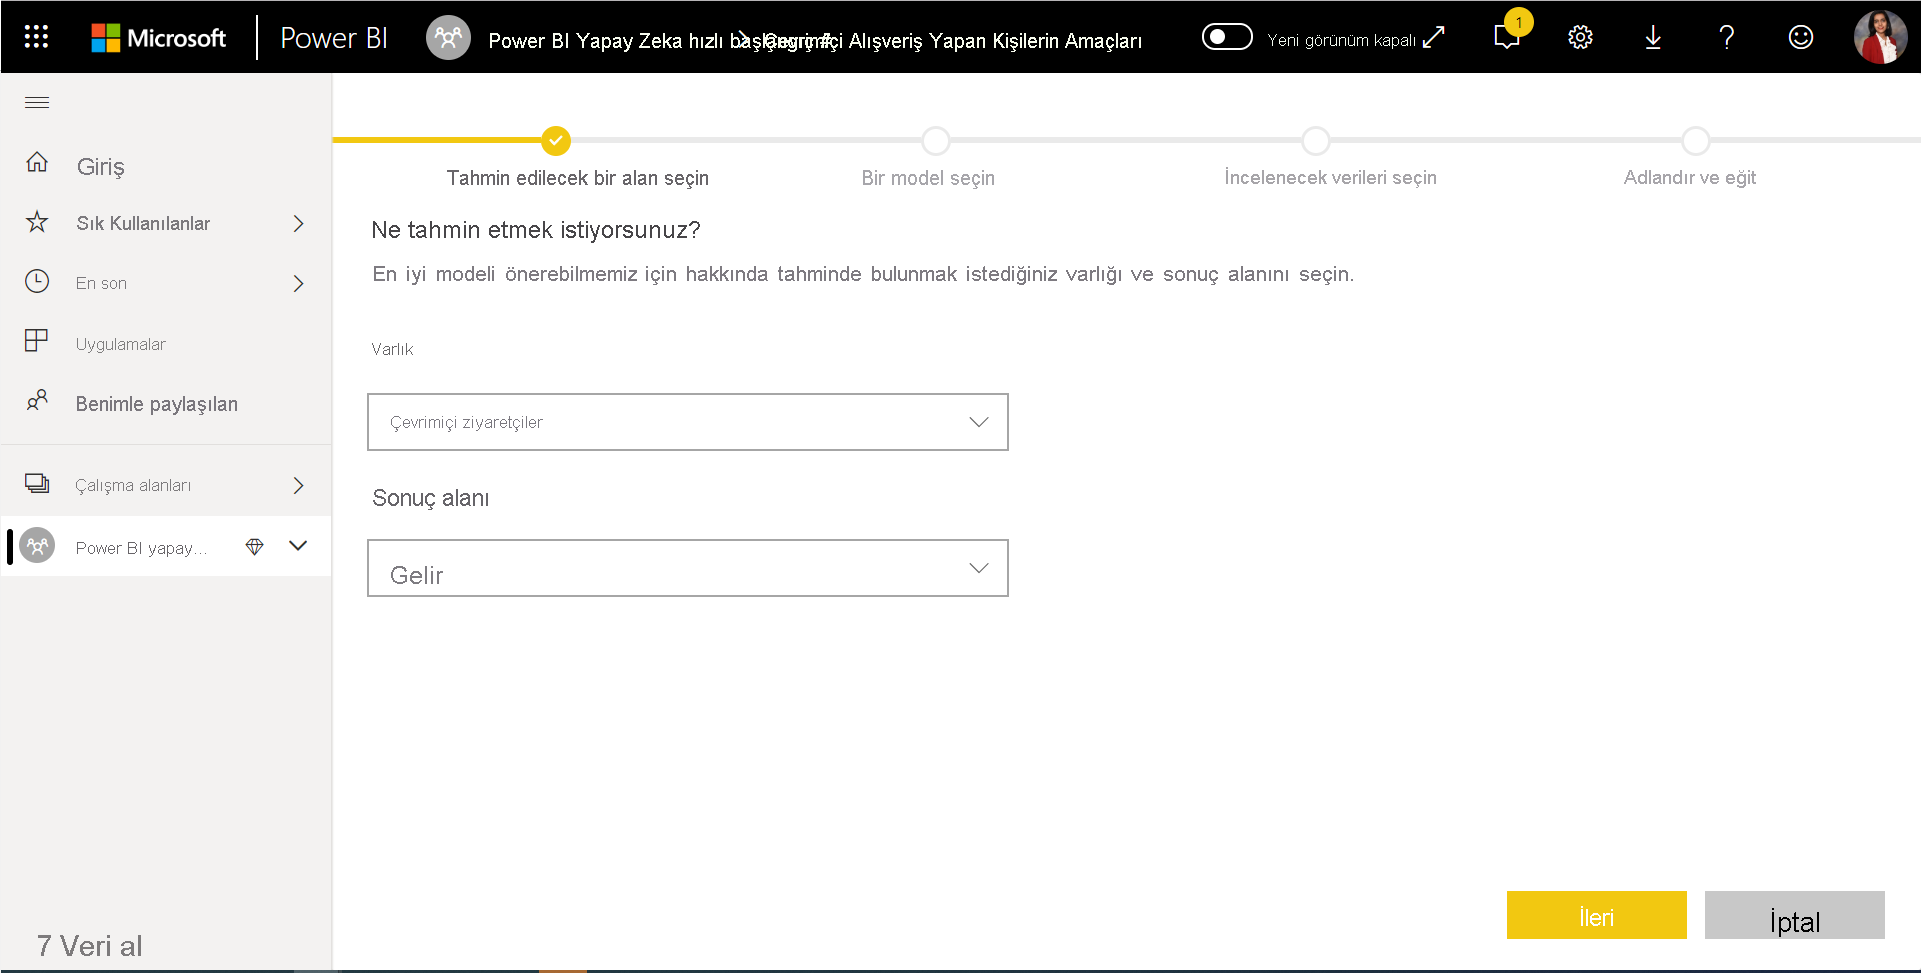Expand En son flyout chevron
This screenshot has width=1921, height=973.
tap(298, 283)
